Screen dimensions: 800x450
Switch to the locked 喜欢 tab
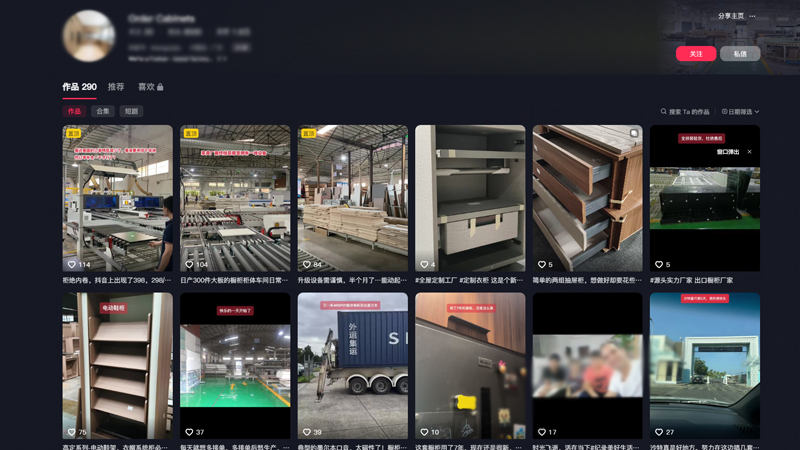pos(151,87)
